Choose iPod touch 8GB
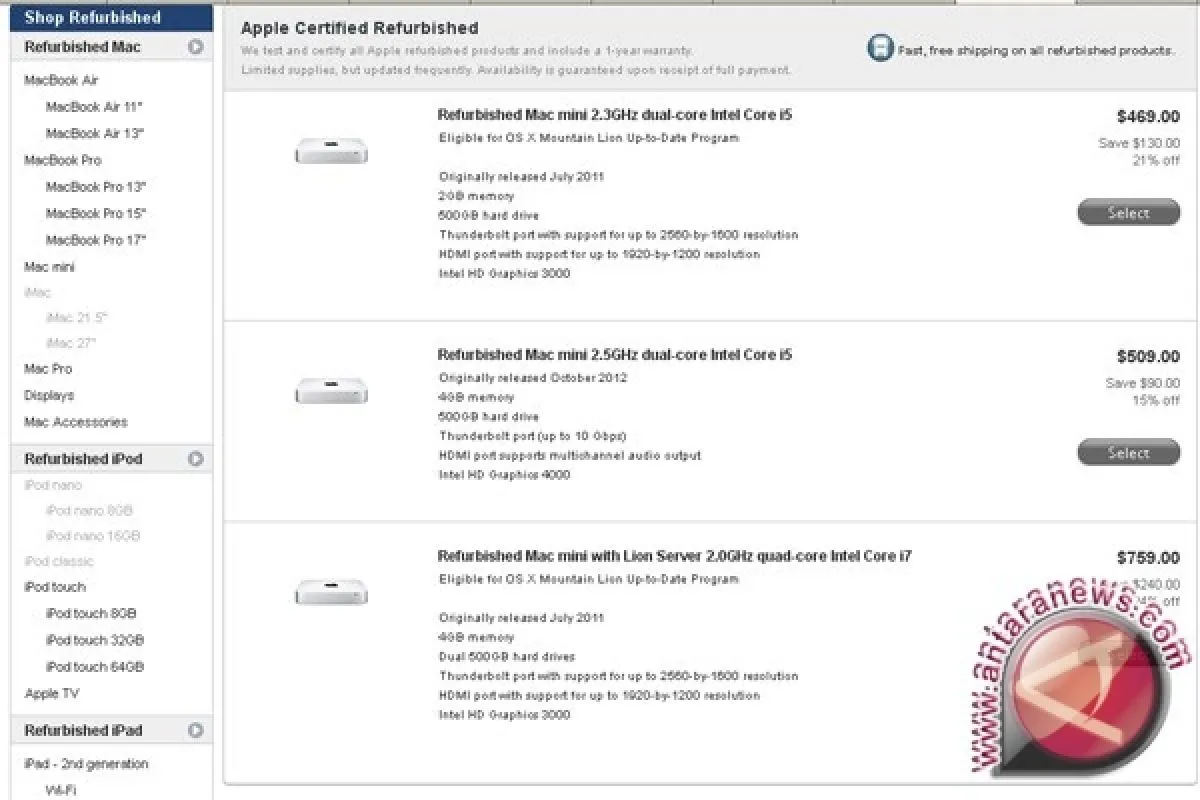This screenshot has height=800, width=1200. (91, 614)
